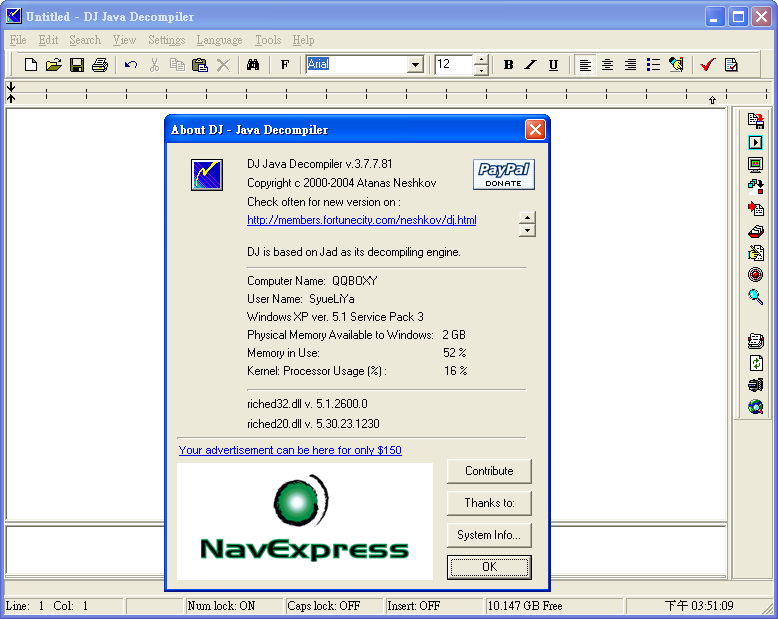Click into the font size field showing 12

point(454,64)
